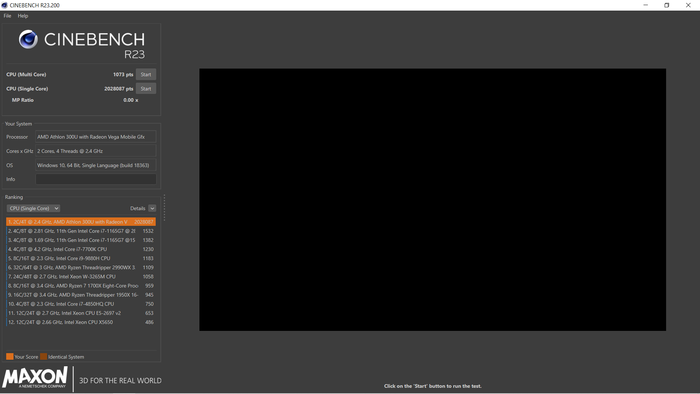The height and width of the screenshot is (394, 700).
Task: Restore down the Cinebench window
Action: 667,5
